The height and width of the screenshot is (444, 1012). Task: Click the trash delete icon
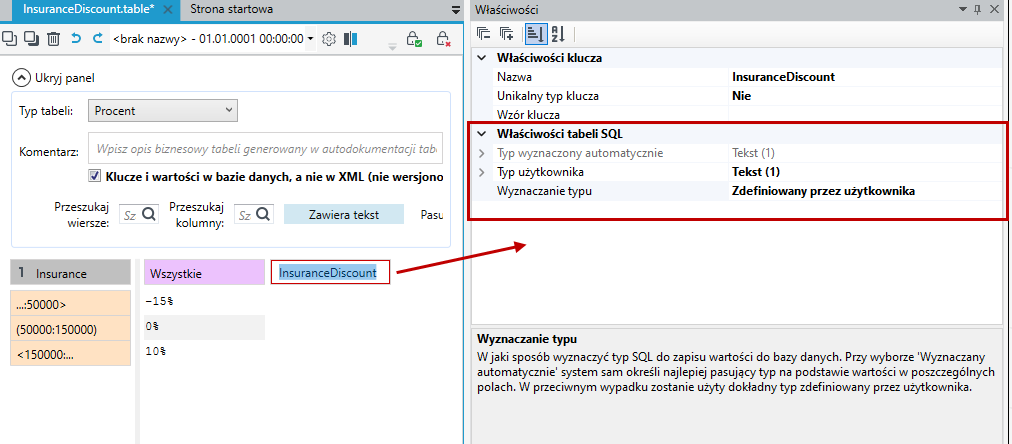54,39
